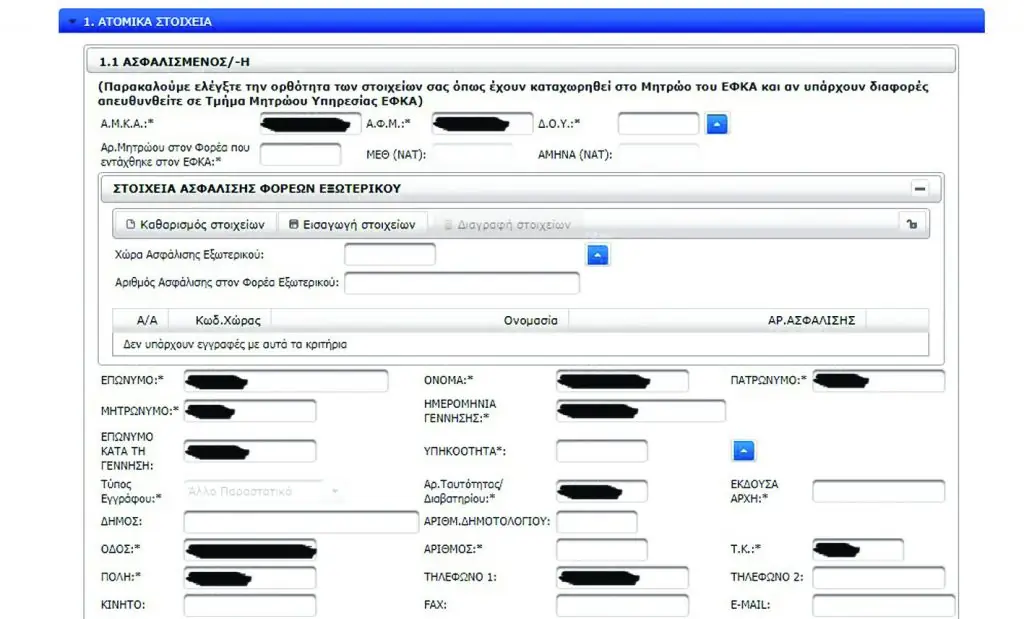Click Αριθμός Ασφάλισης στον Φορέα Εξωτερικού input
This screenshot has width=1024, height=619.
461,283
